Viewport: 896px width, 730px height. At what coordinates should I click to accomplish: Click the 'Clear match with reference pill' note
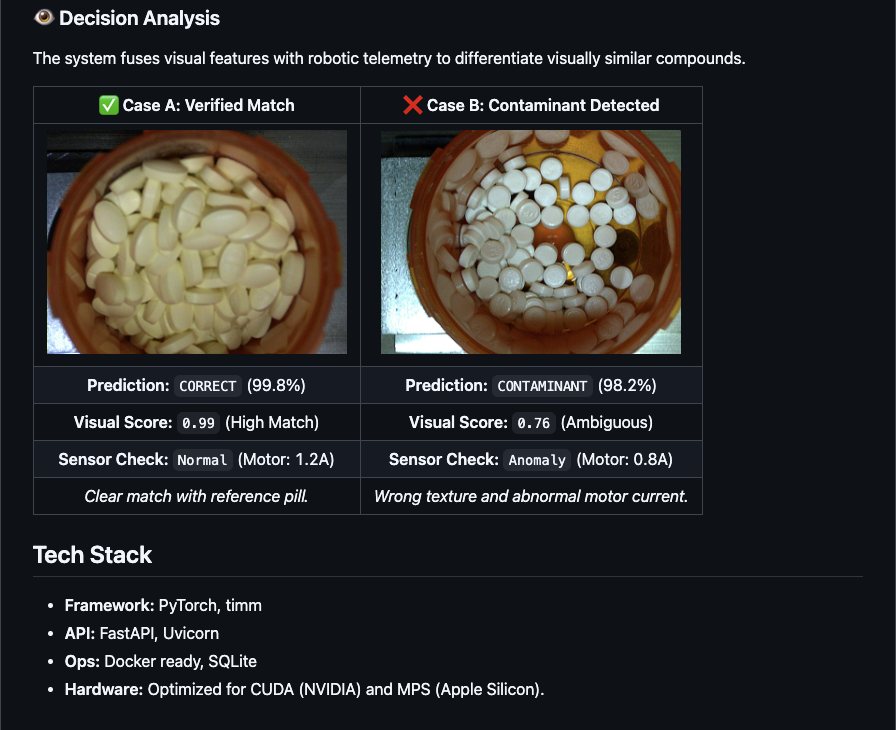coord(196,496)
